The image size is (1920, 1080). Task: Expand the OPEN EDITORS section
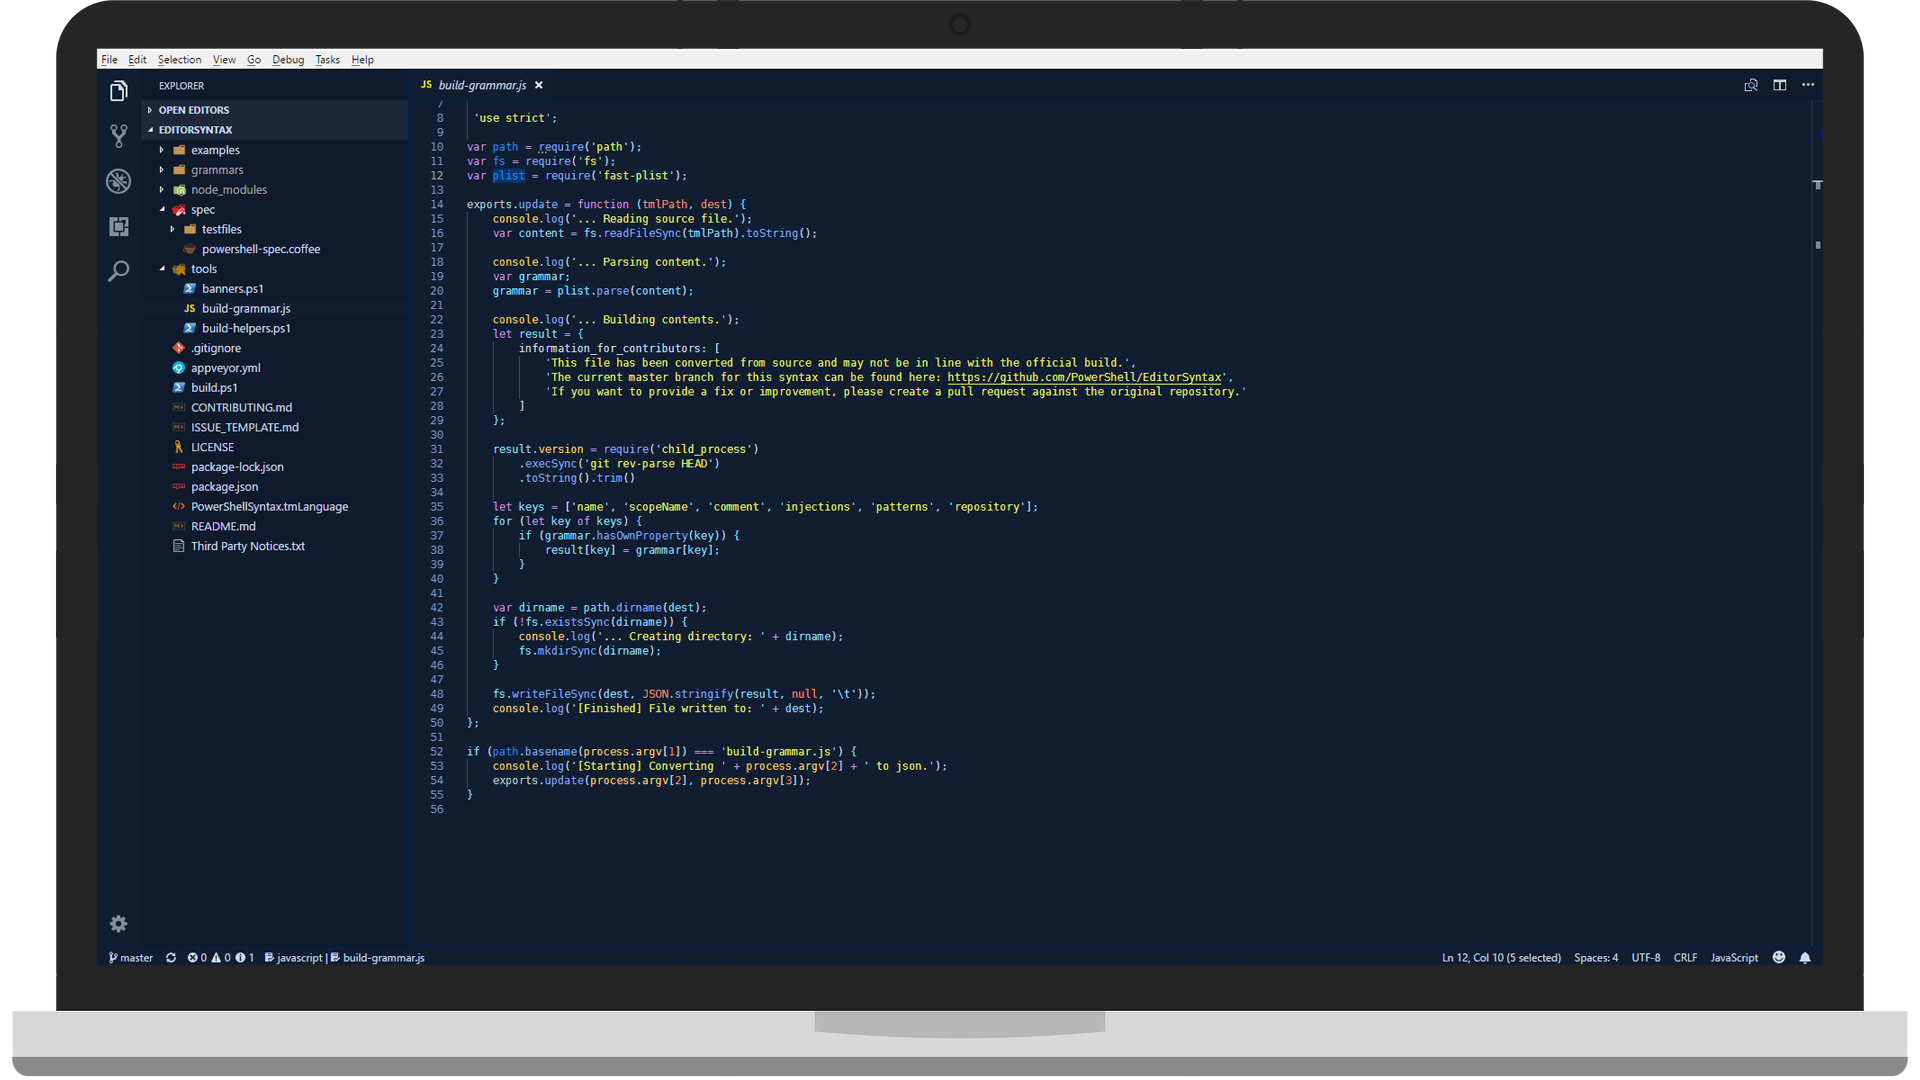point(193,110)
